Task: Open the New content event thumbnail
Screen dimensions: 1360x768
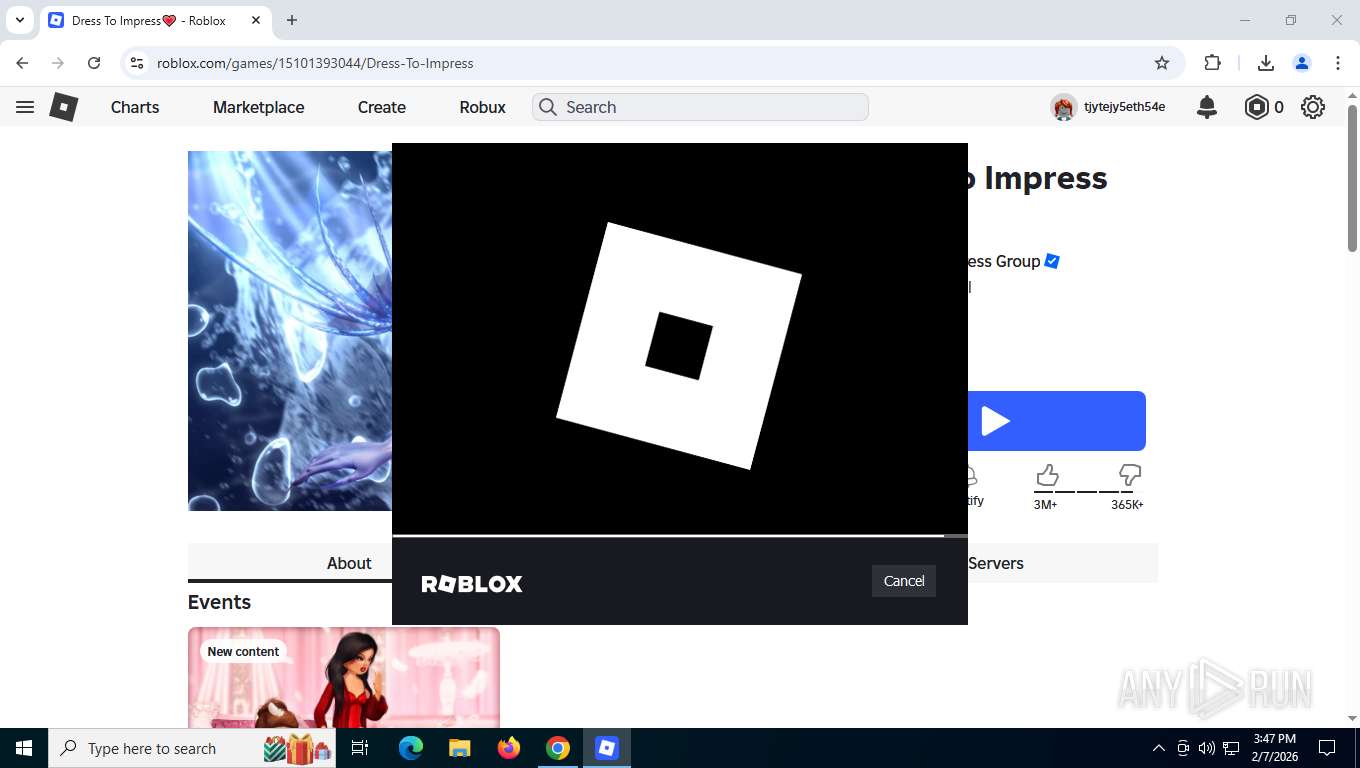Action: [344, 677]
